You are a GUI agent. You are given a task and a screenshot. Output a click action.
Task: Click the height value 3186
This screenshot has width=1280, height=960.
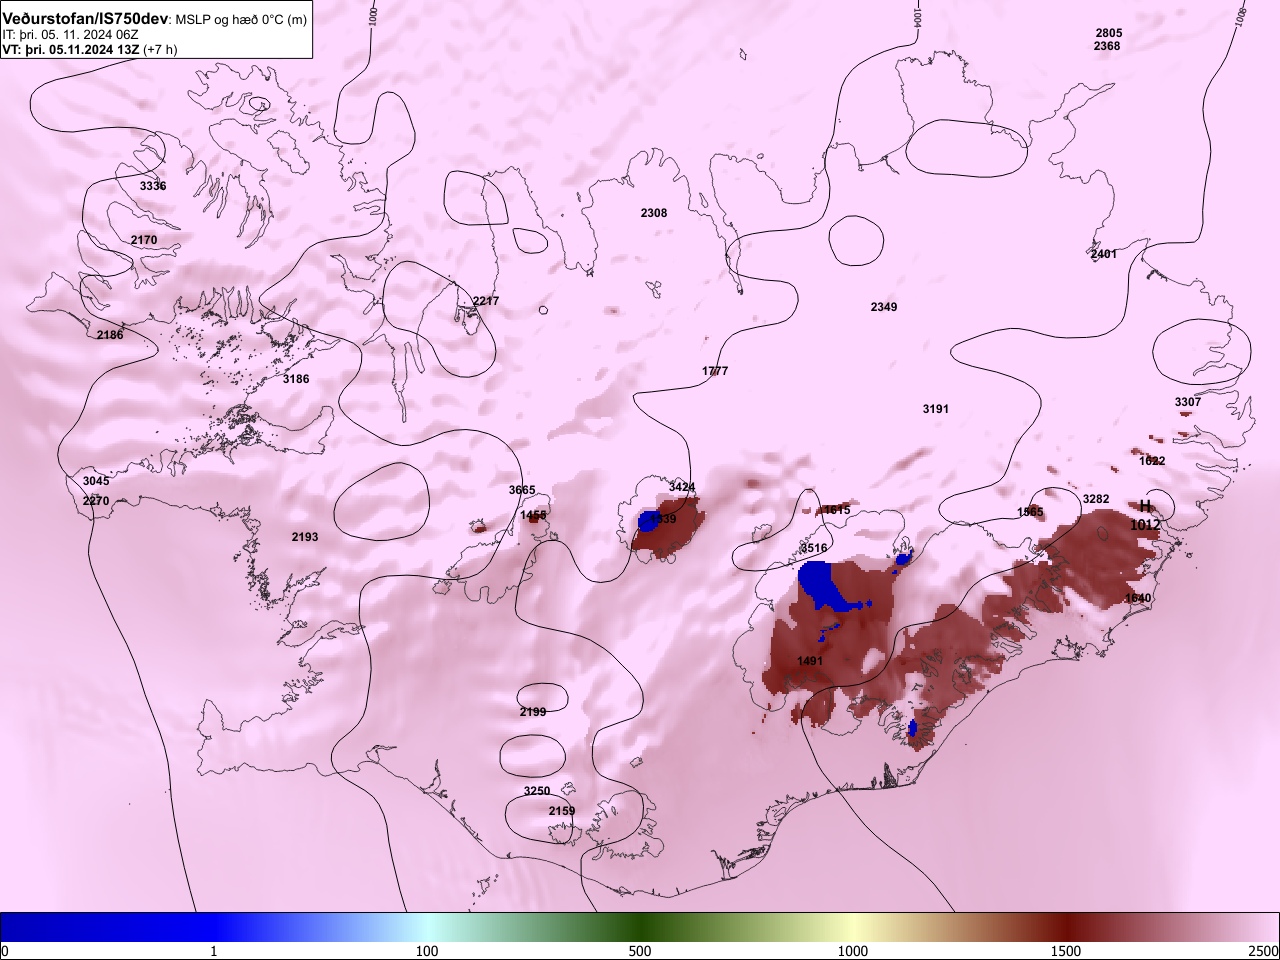[296, 379]
